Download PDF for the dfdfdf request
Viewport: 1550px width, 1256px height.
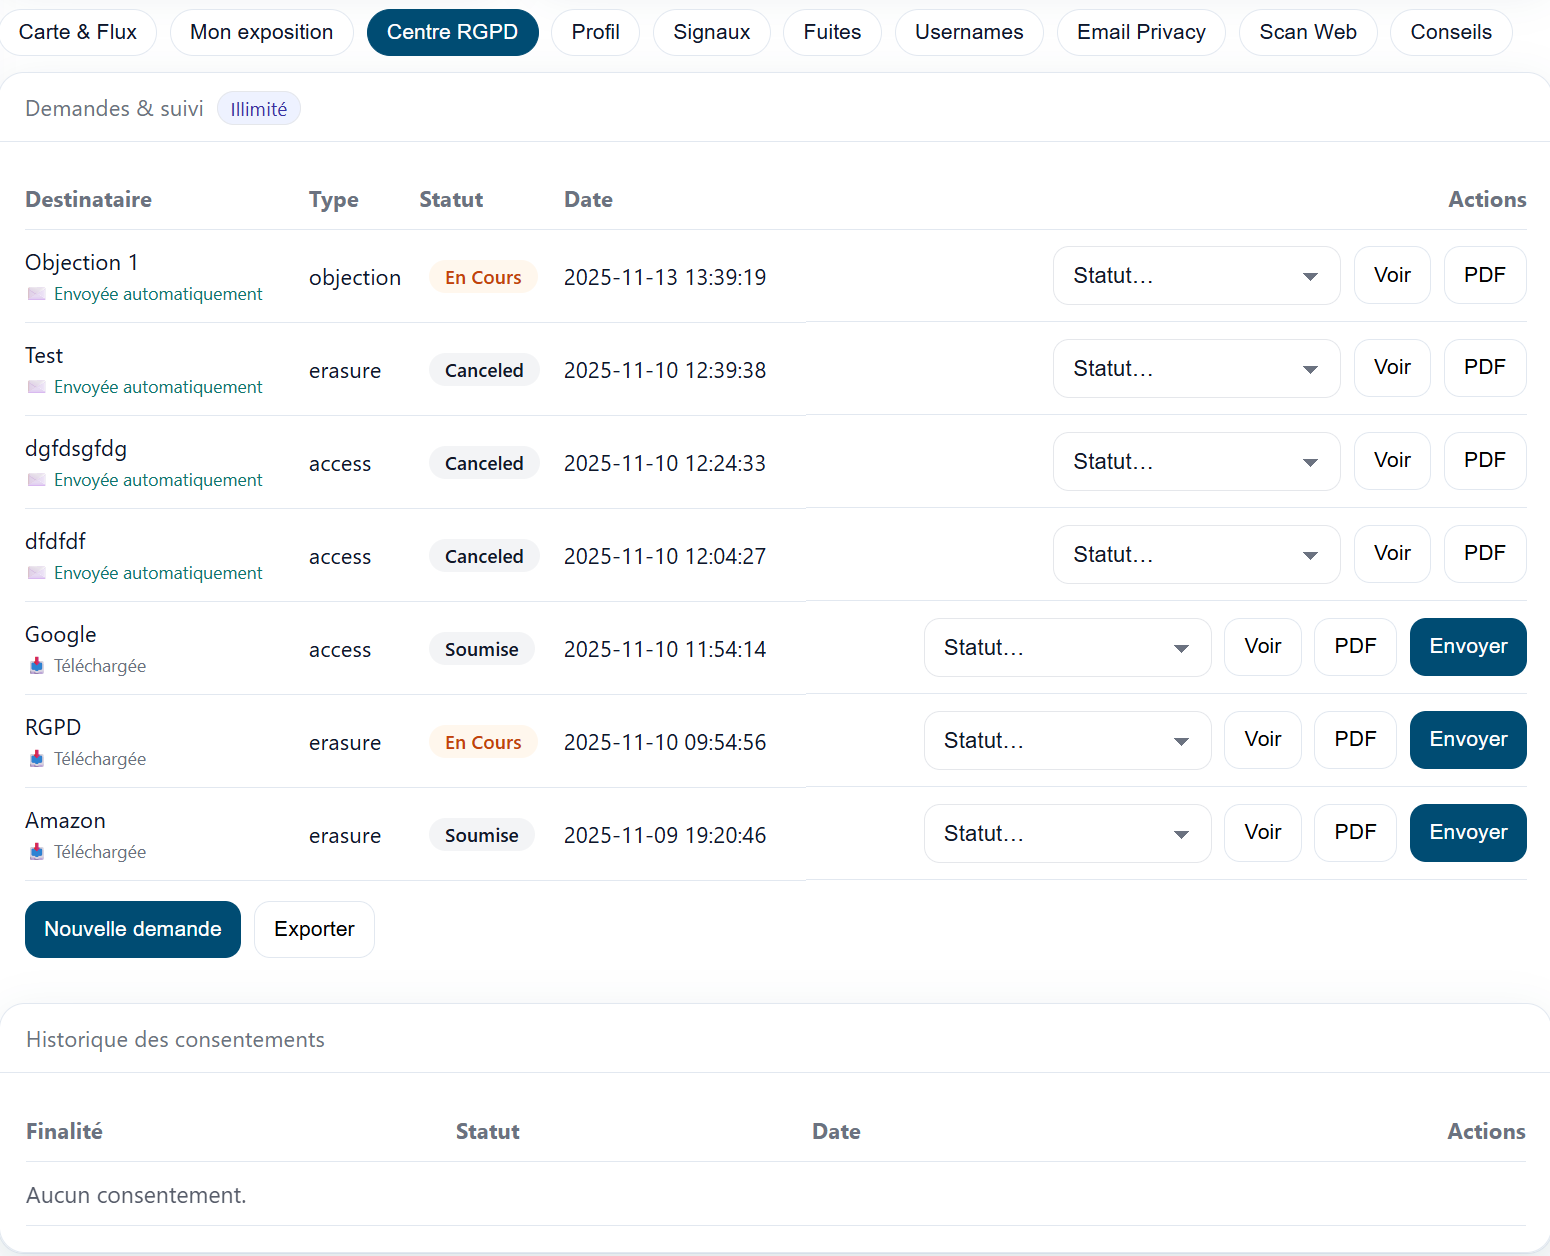pos(1484,554)
